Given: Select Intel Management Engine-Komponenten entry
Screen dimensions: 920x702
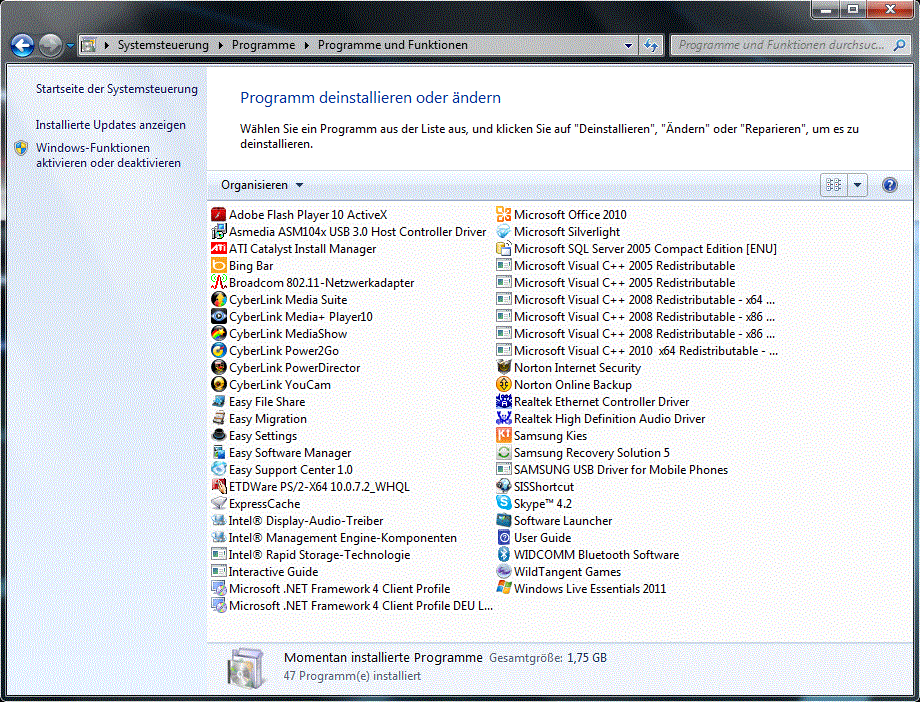Looking at the screenshot, I should click(x=334, y=538).
